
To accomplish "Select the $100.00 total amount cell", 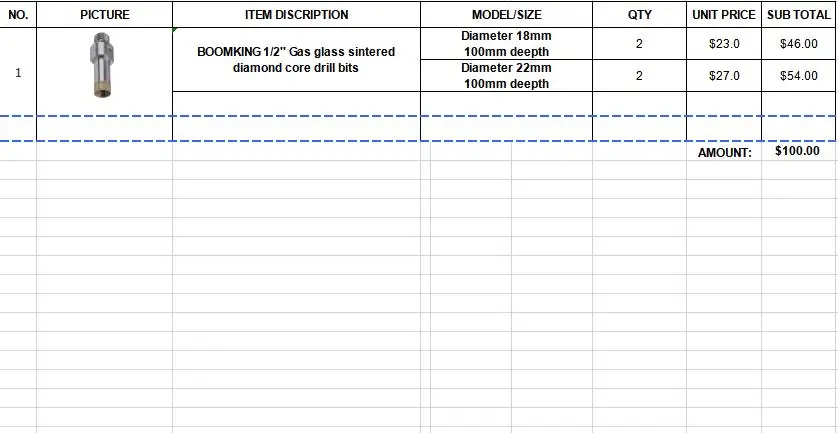I will [x=799, y=151].
